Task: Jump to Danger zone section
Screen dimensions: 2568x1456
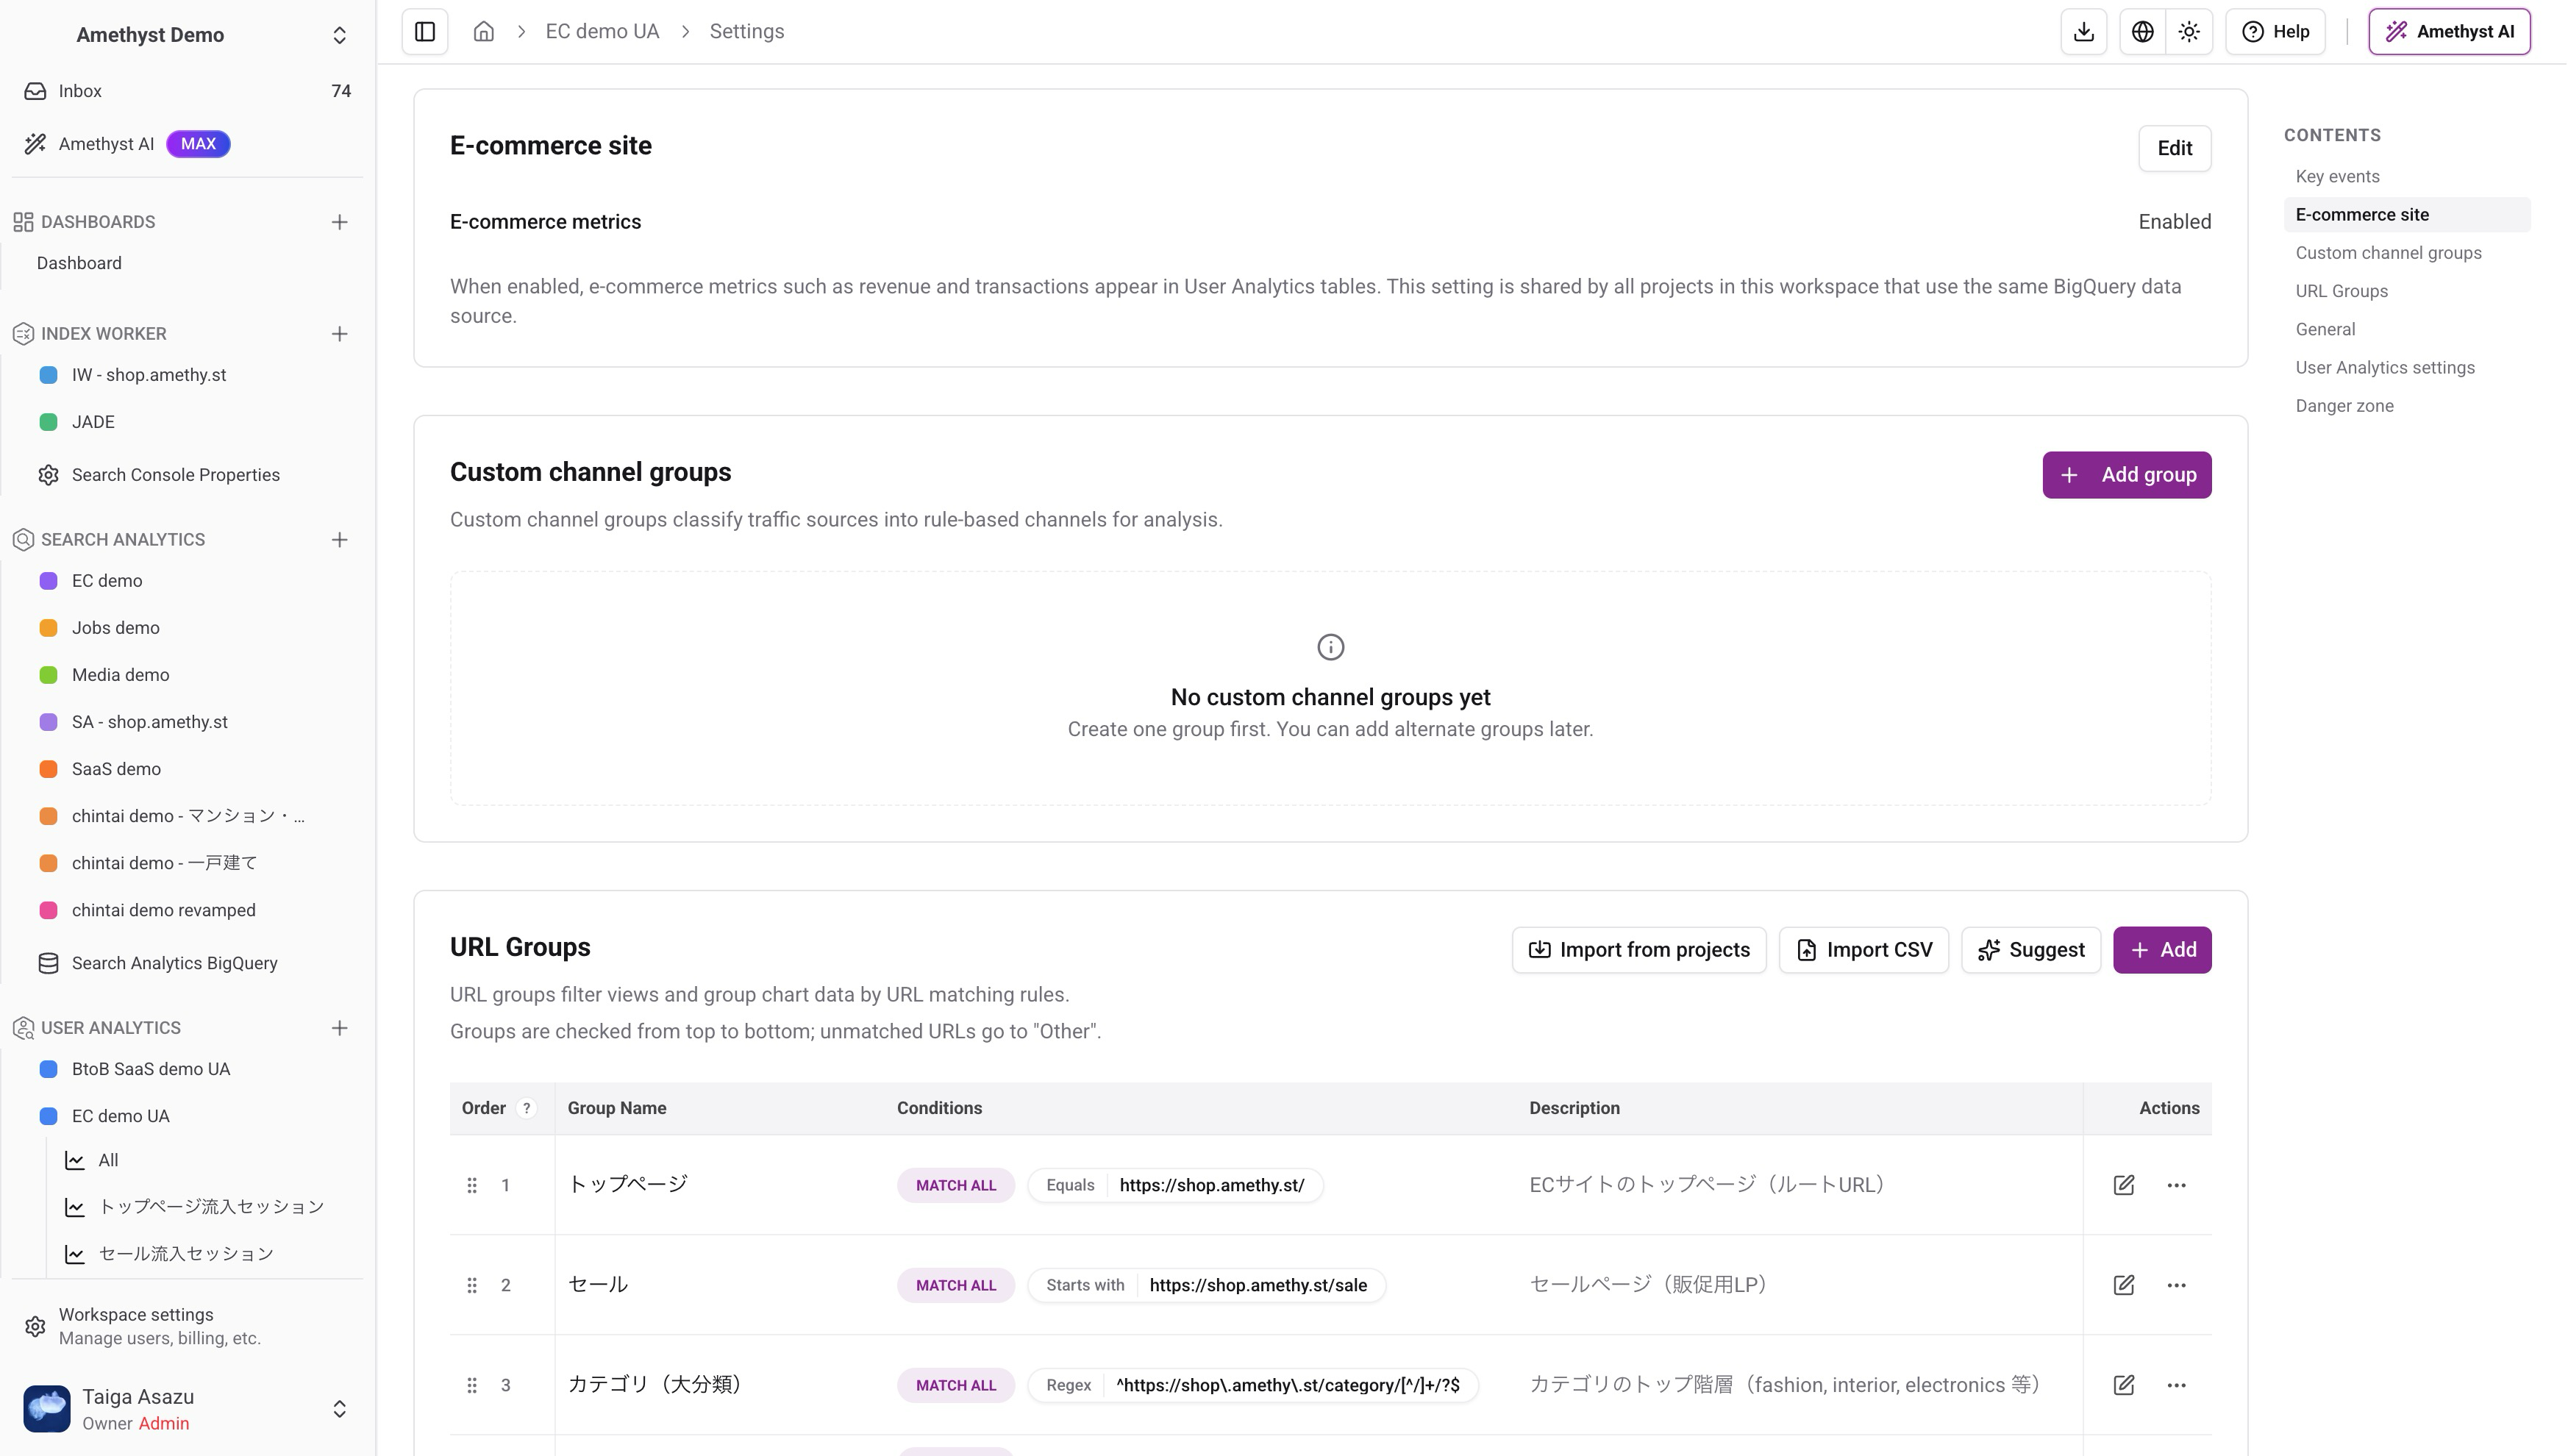Action: coord(2344,406)
